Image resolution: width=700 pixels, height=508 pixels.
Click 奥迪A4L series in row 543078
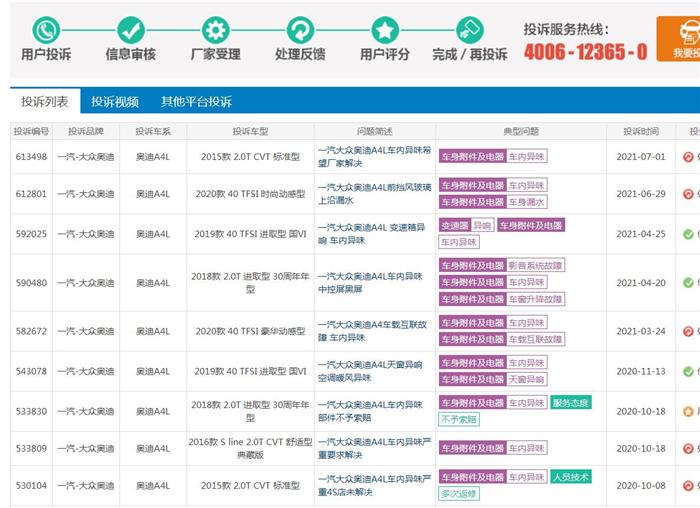(x=153, y=371)
